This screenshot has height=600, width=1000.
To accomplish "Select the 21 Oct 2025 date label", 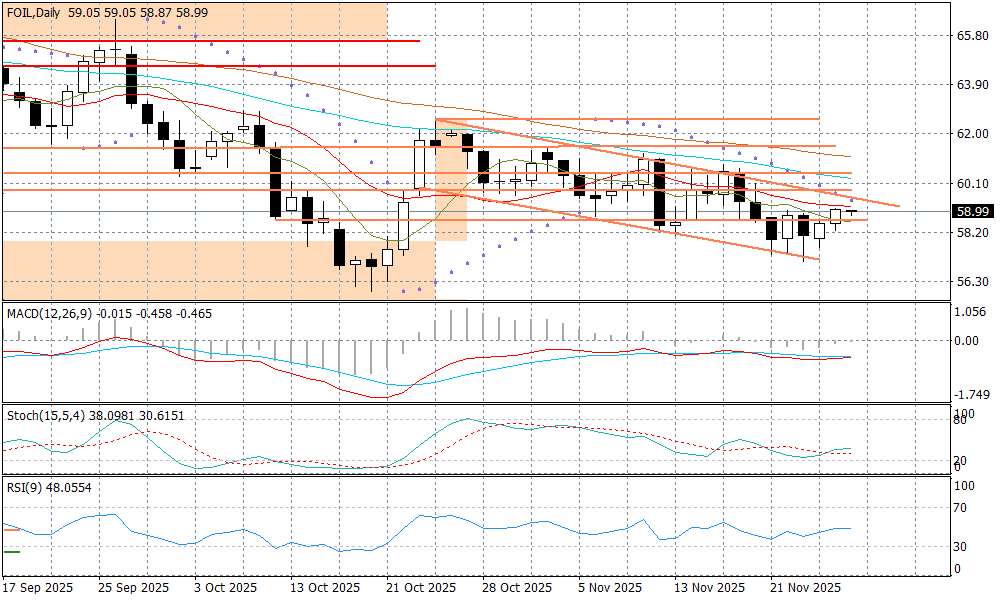I will click(421, 588).
